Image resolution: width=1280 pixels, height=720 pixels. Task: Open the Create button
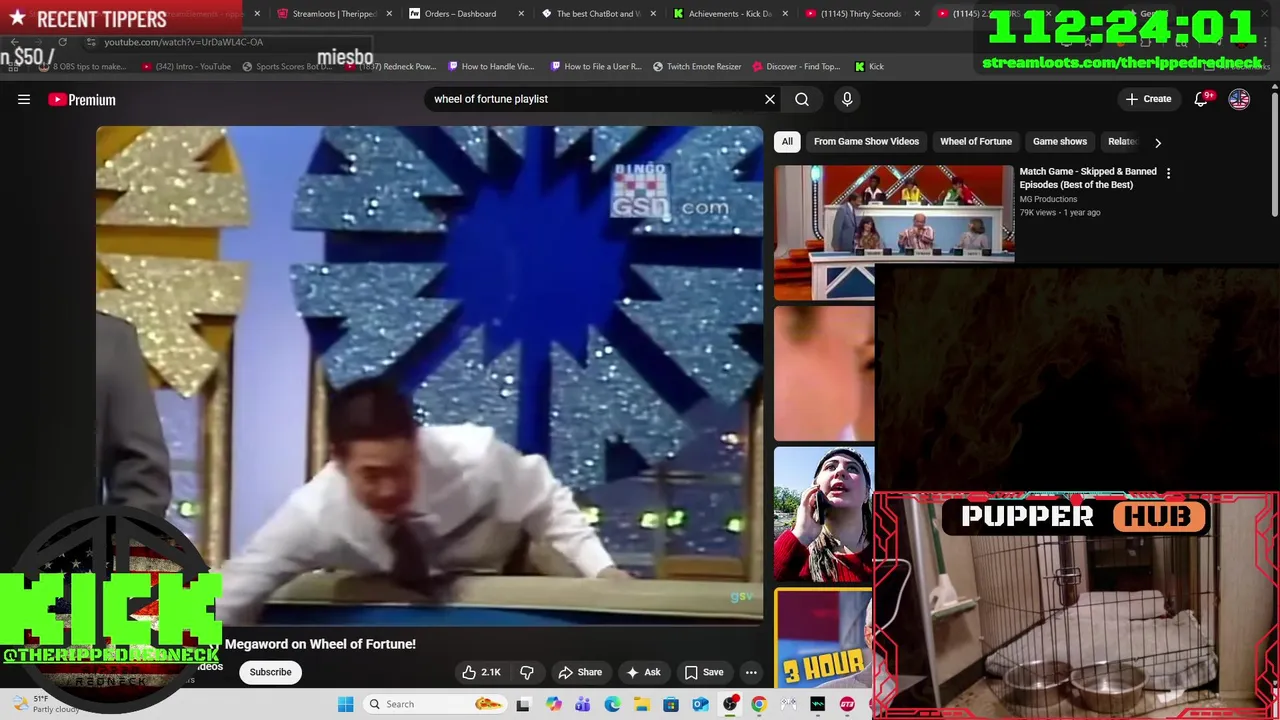coord(1148,99)
